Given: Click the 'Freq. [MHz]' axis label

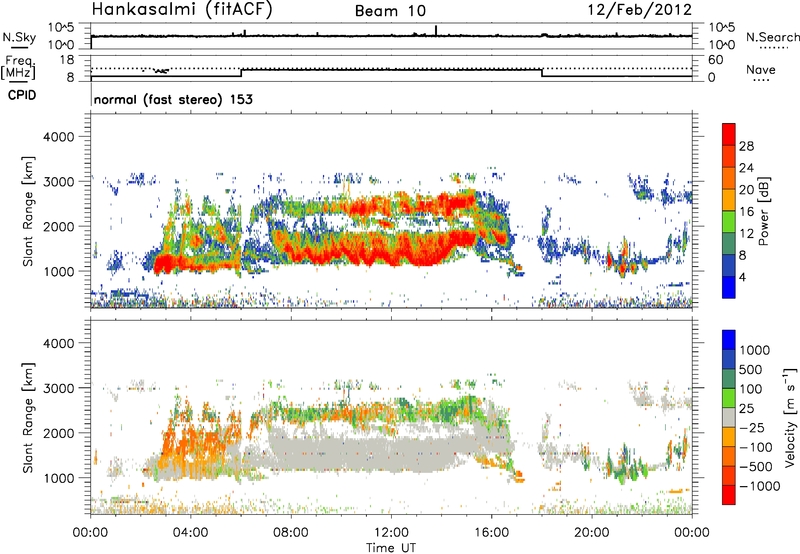Looking at the screenshot, I should (18, 67).
